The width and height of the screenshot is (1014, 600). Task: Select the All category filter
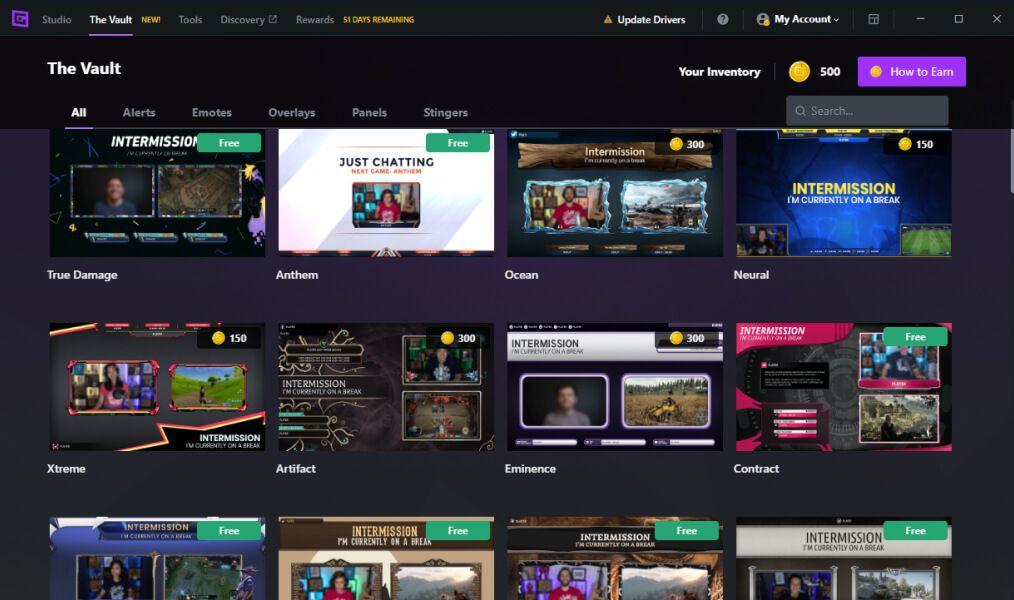point(79,112)
